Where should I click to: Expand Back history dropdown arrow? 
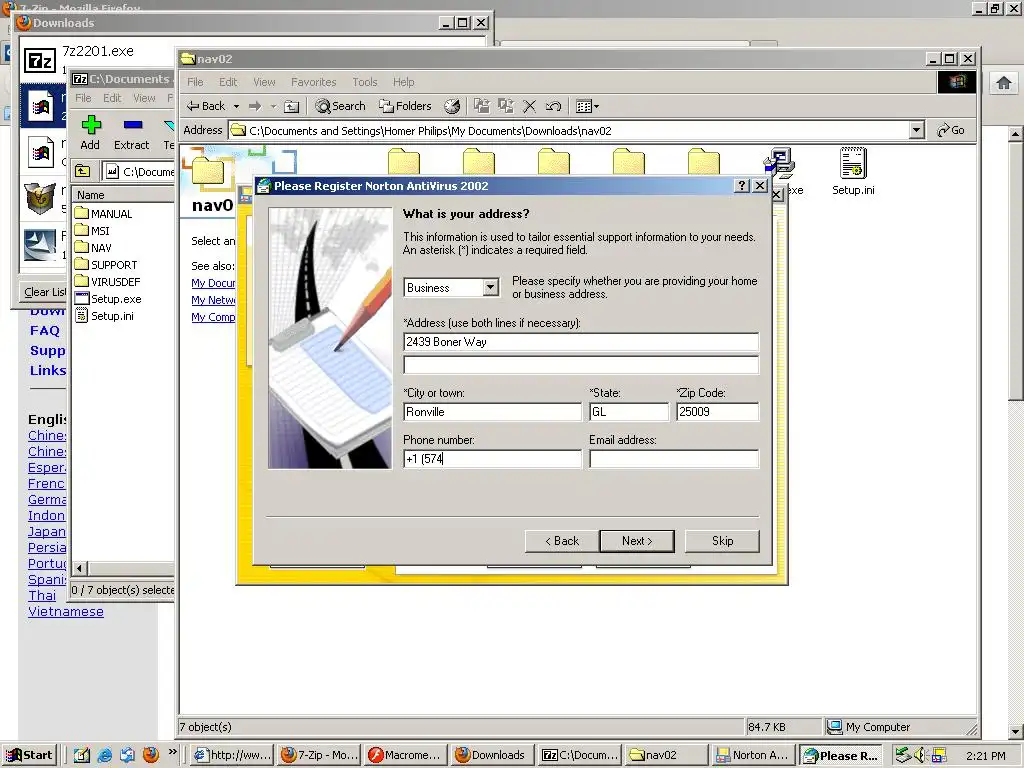pos(236,106)
